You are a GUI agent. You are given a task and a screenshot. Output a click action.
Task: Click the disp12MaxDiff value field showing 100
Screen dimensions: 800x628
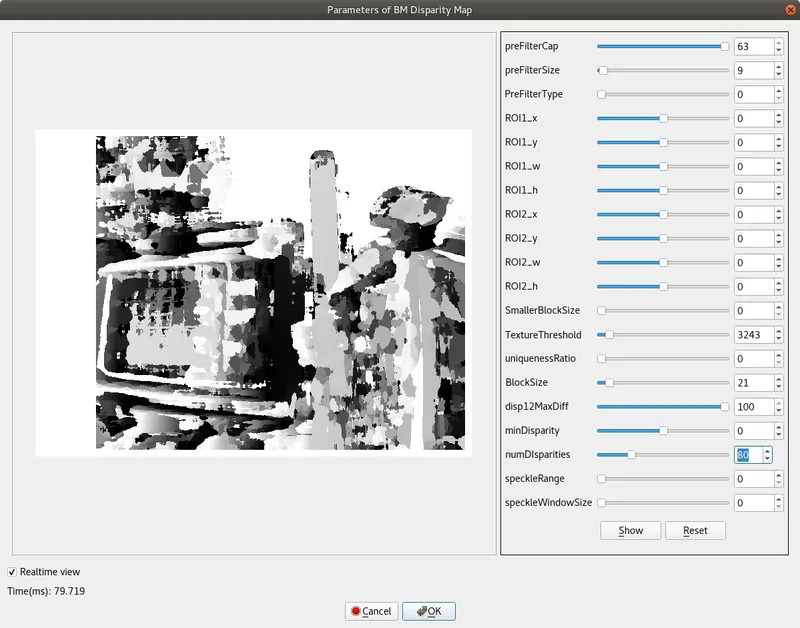click(754, 407)
